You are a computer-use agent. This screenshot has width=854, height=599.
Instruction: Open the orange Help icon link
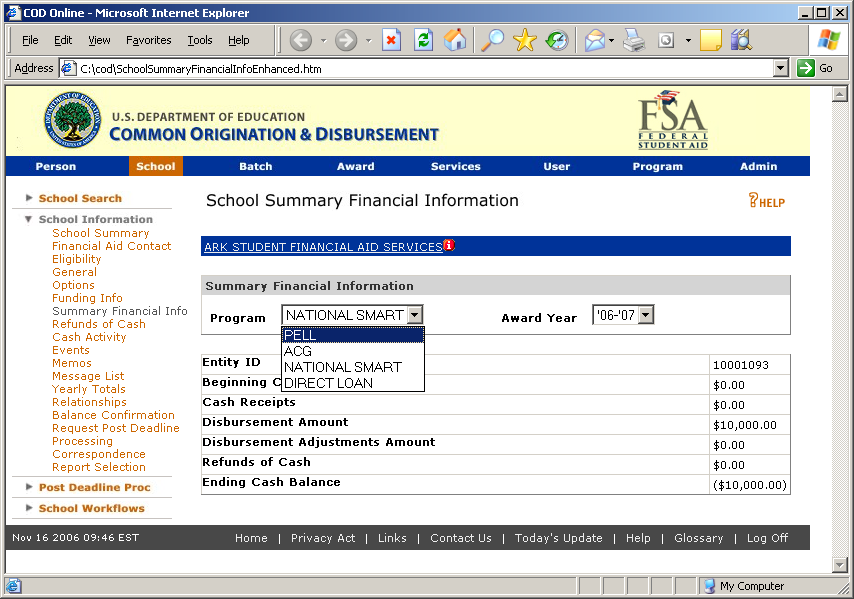coord(766,201)
